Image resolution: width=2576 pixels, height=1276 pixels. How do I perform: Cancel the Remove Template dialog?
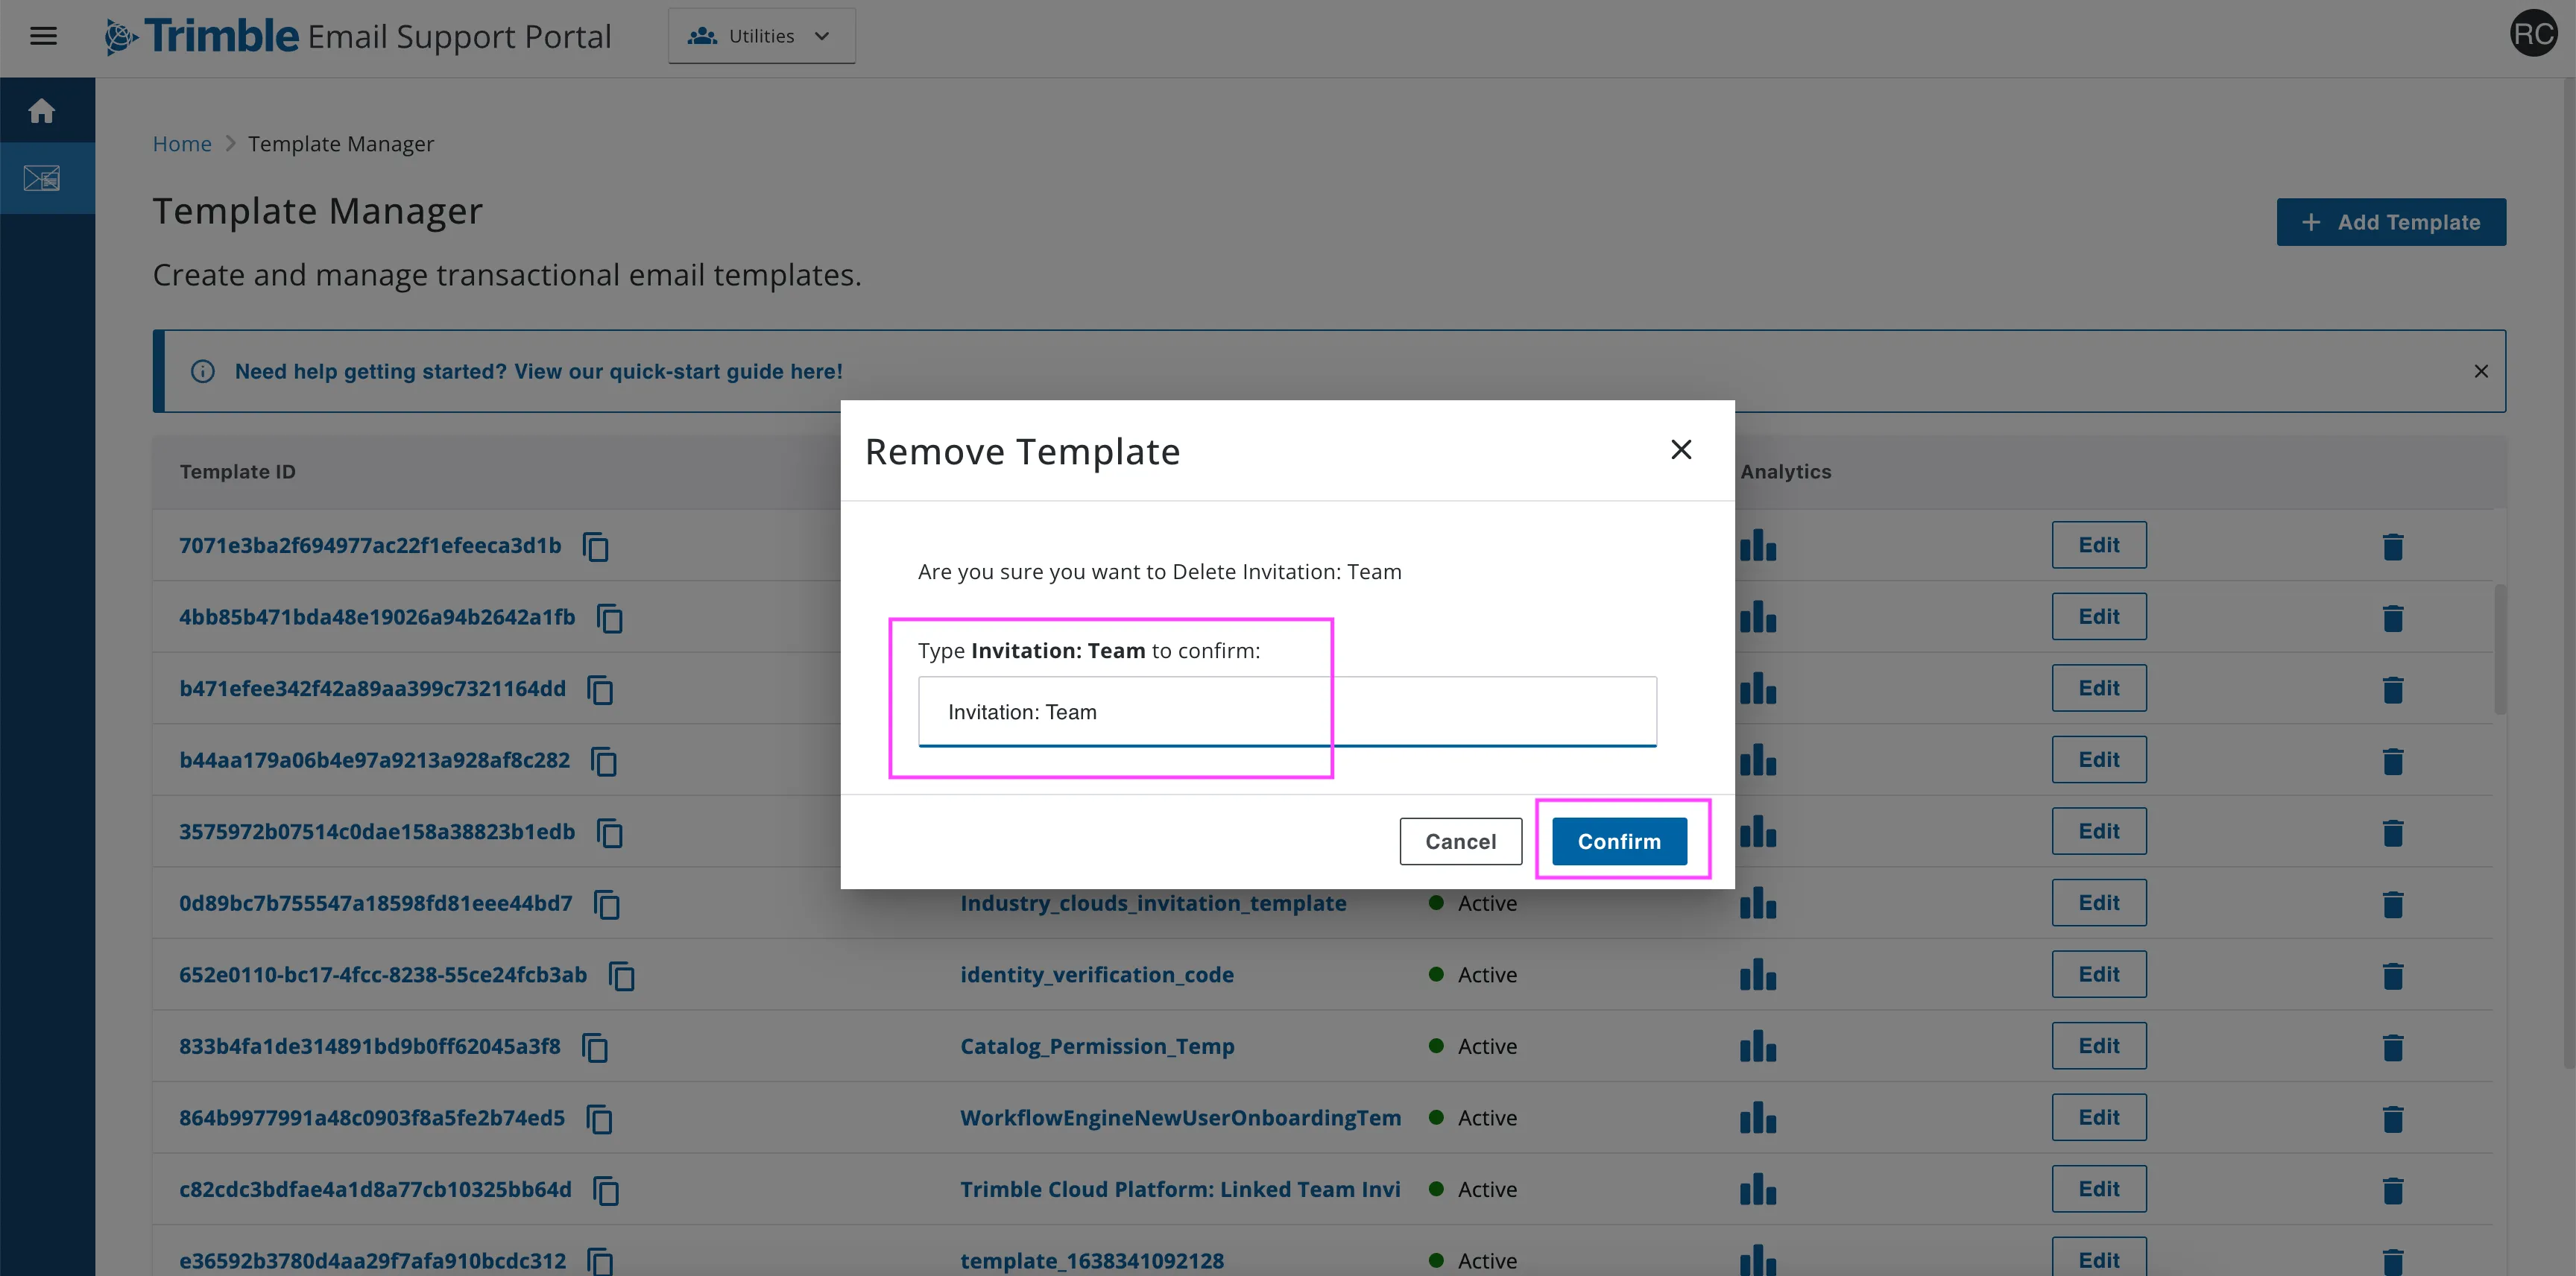click(x=1460, y=841)
